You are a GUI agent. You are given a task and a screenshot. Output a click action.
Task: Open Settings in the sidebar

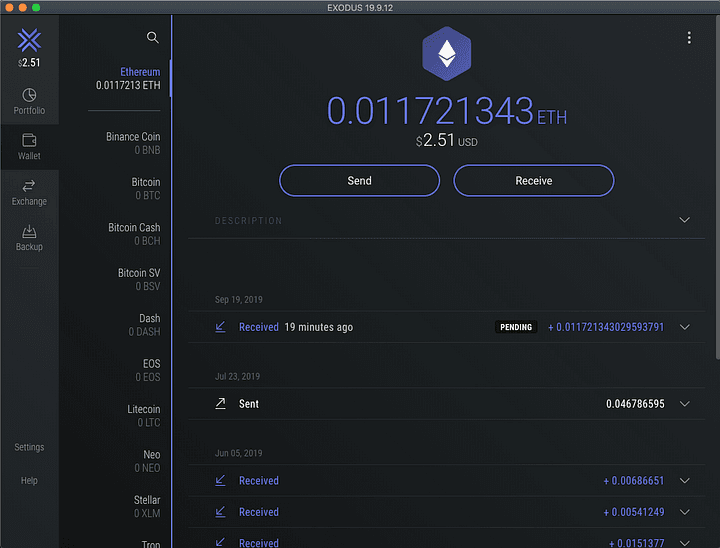coord(29,447)
